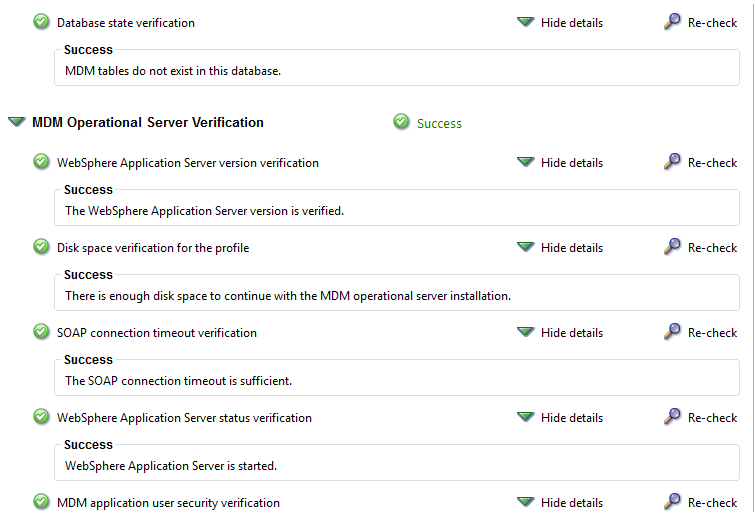Click the WebSphere Application Server is started message box
755x513 pixels.
(x=397, y=462)
